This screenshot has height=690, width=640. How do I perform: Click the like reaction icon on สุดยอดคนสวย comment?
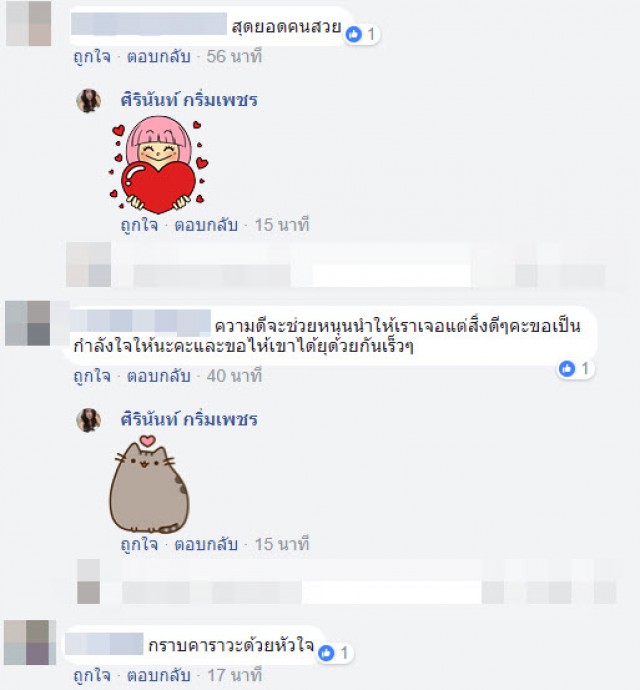353,34
